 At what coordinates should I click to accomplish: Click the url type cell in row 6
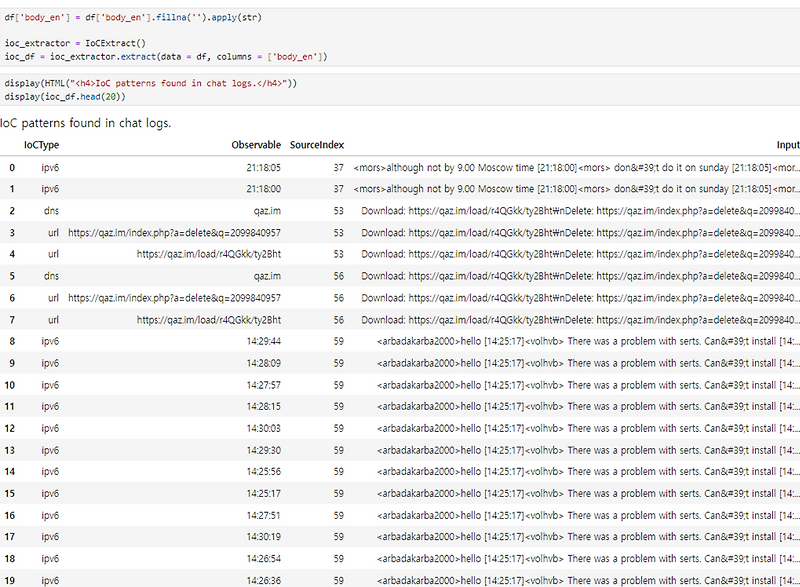[53, 298]
